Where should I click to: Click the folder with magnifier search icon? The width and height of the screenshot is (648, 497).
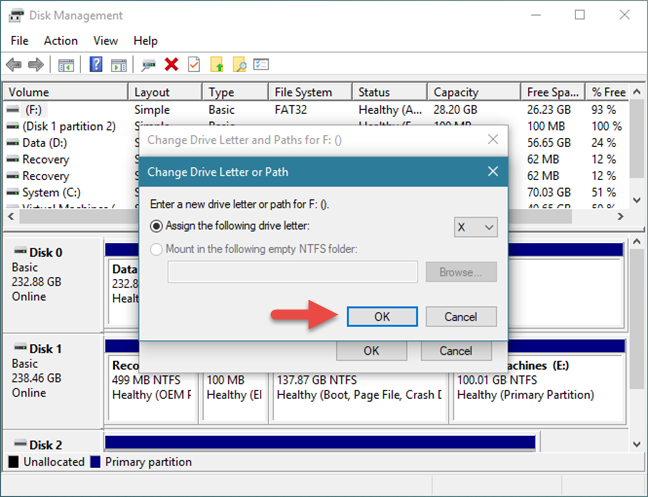pyautogui.click(x=240, y=64)
